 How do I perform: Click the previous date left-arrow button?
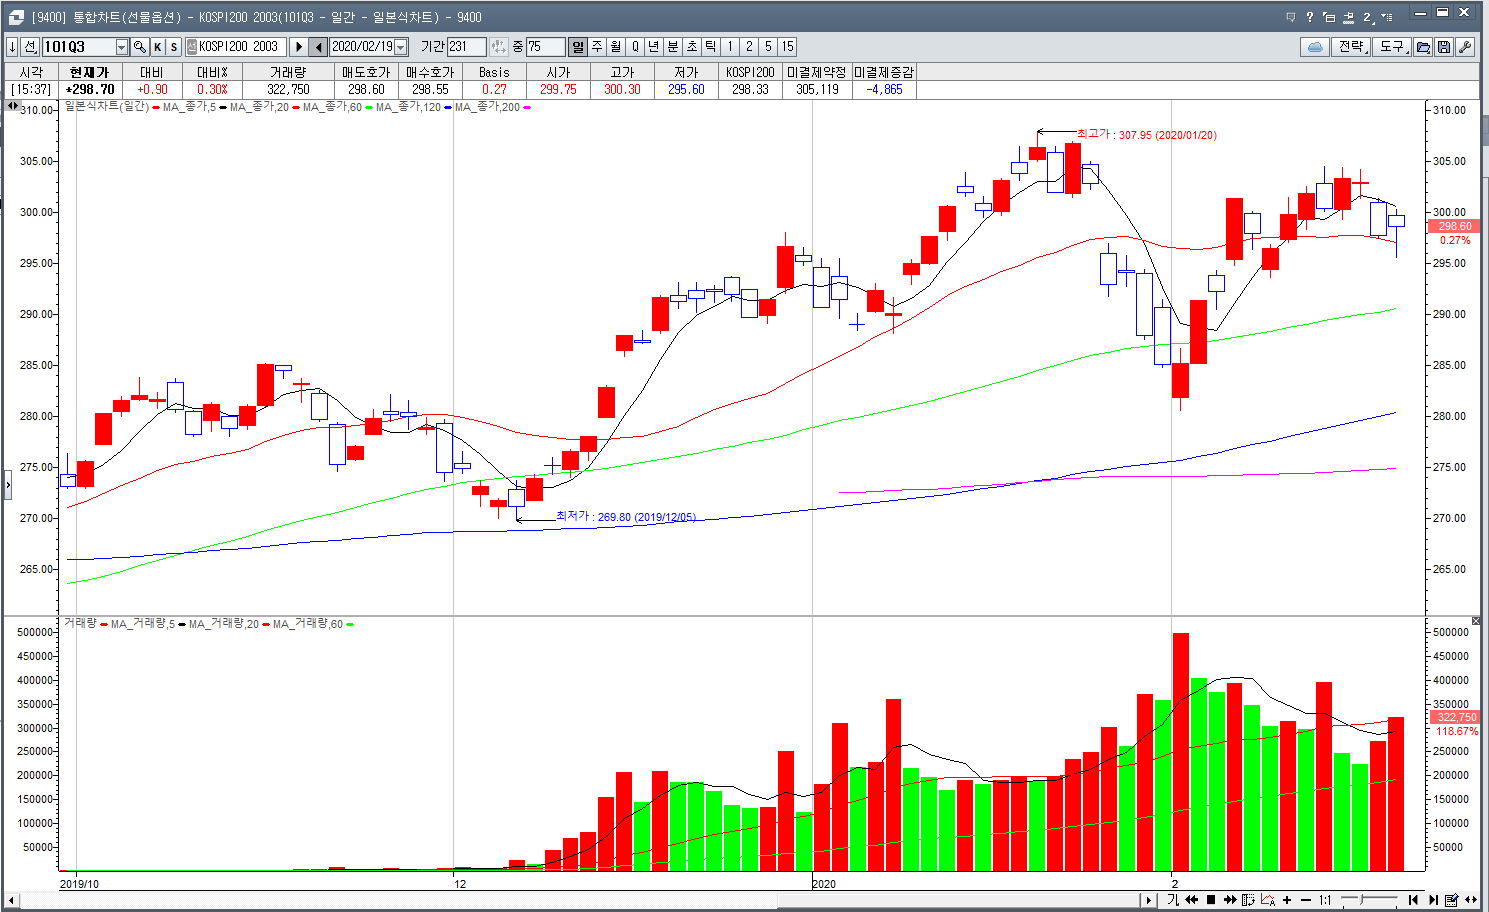tap(318, 47)
